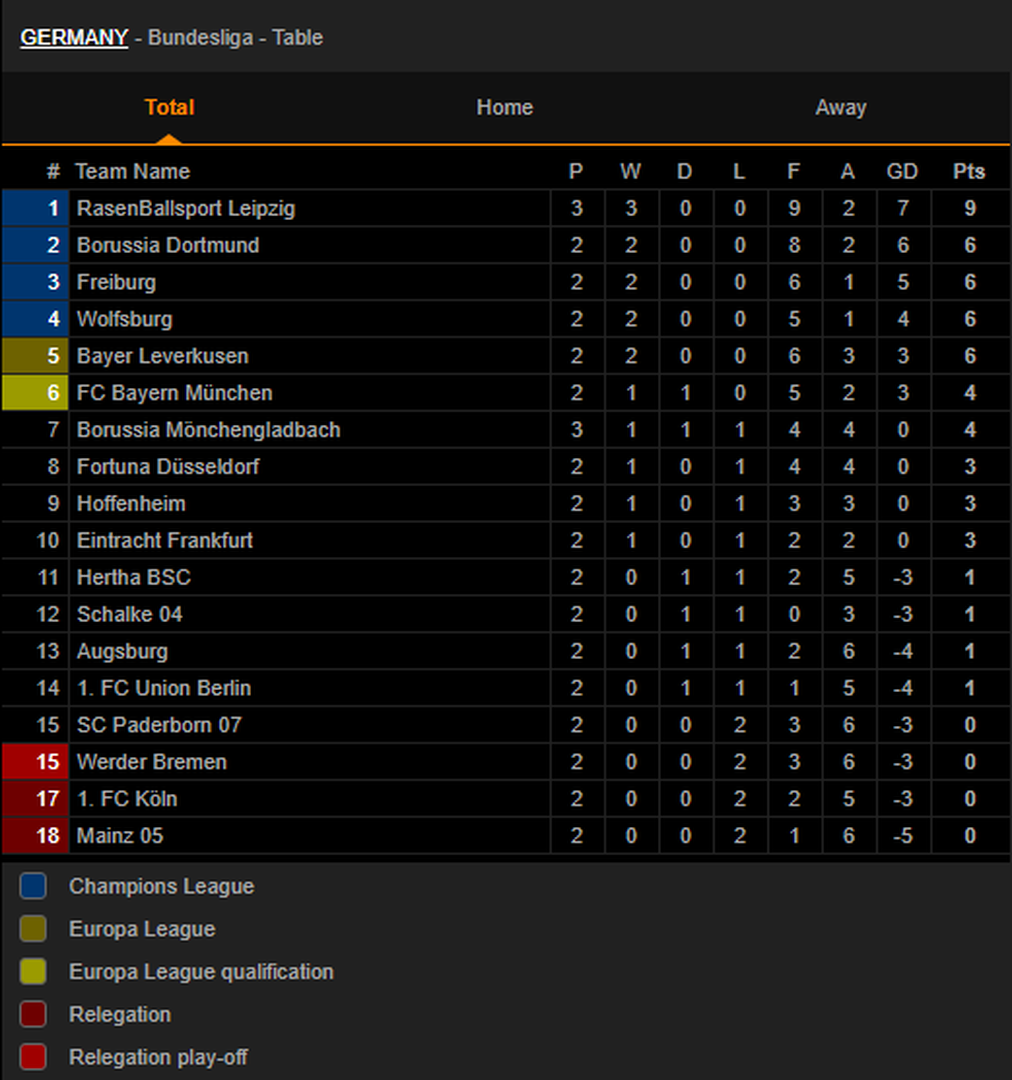Screen dimensions: 1012x1080
Task: Click the Europa League qualification yellow swatch
Action: coord(33,971)
